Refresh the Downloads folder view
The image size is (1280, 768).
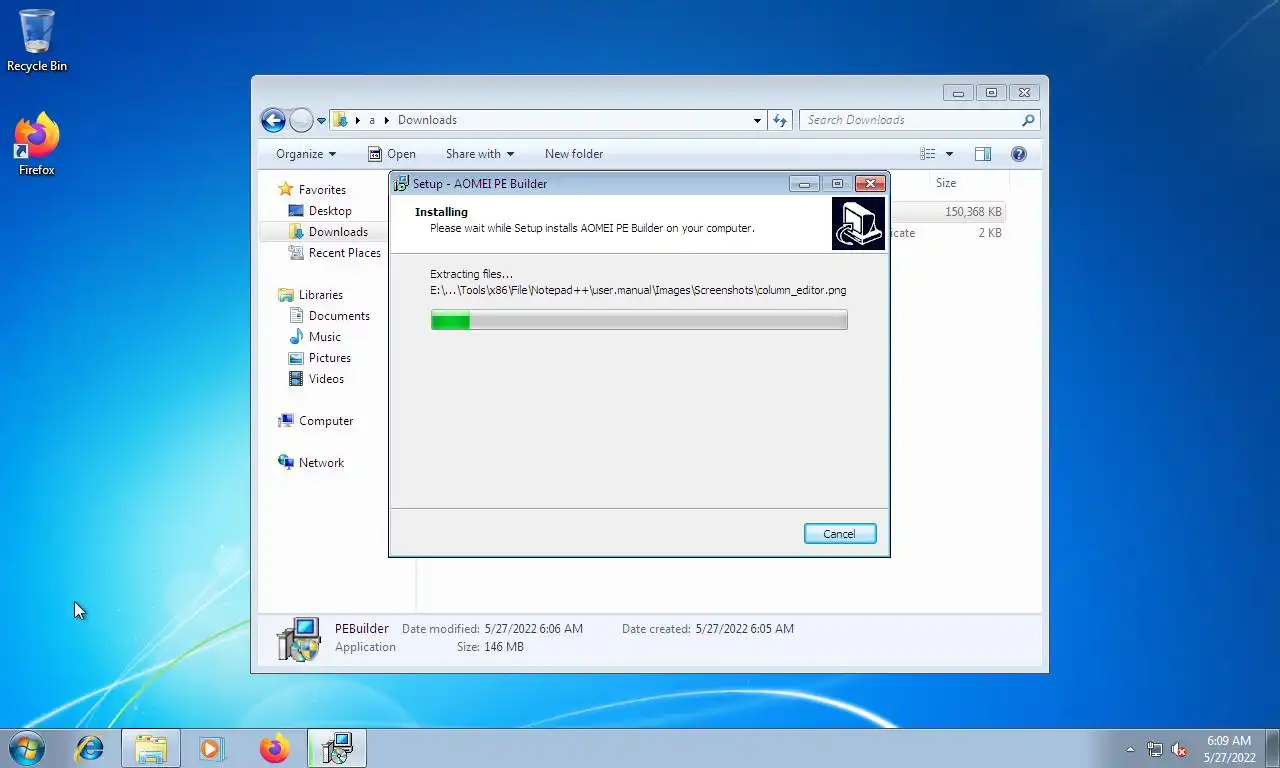tap(780, 120)
